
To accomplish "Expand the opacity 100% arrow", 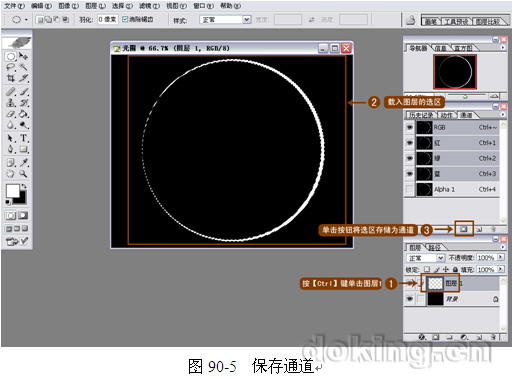I will (501, 257).
